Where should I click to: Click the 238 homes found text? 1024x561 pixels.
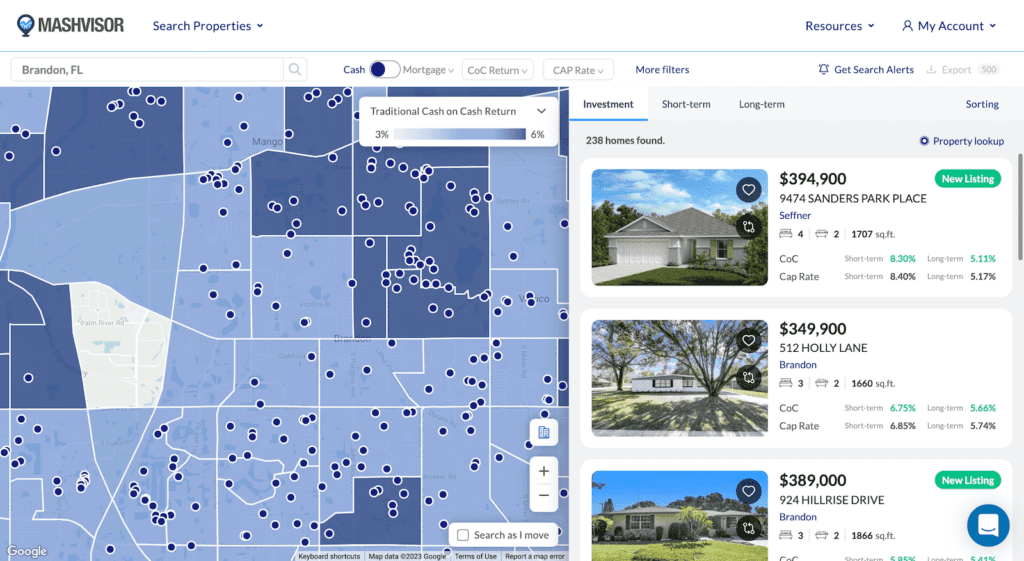(x=625, y=140)
